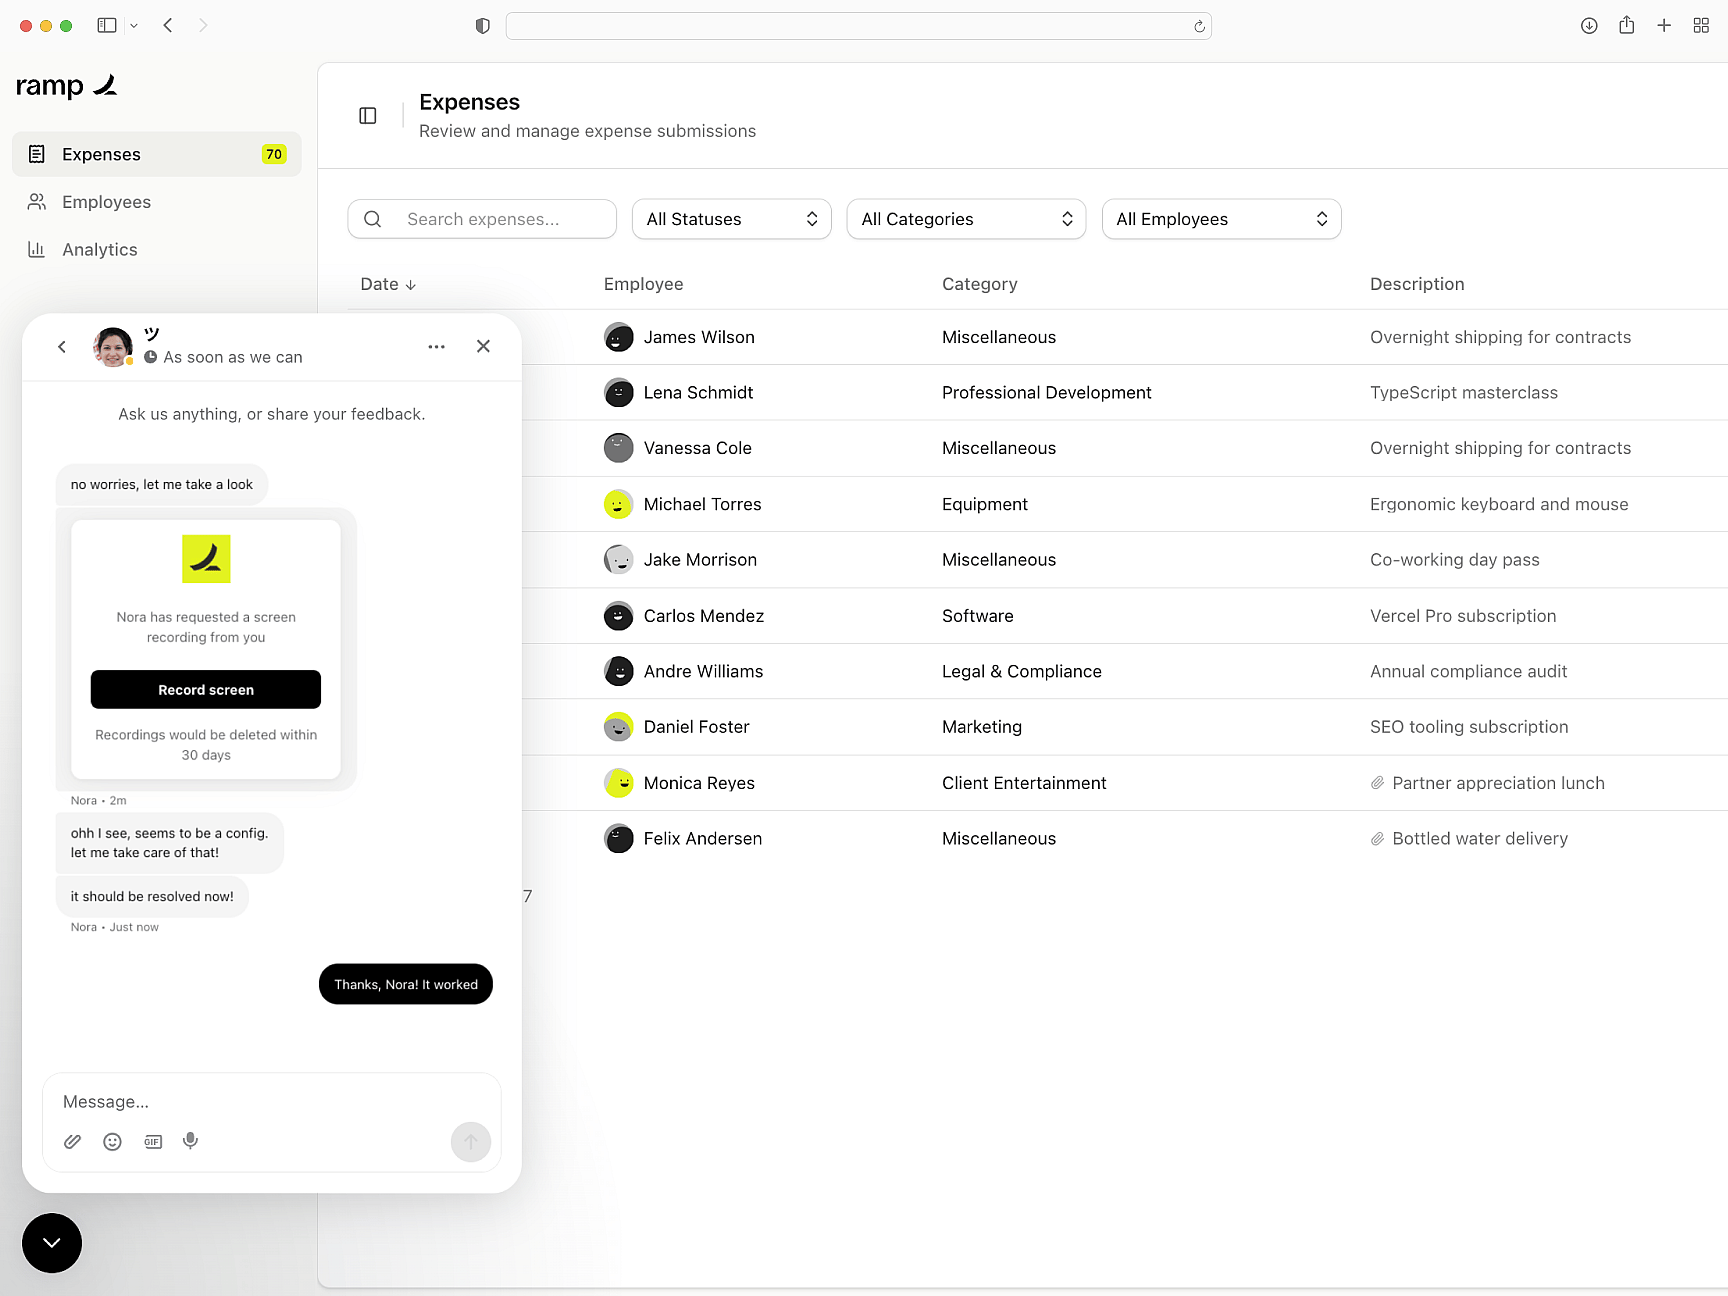Navigate to the Employees section
Screen dimensions: 1728x1296
point(105,202)
